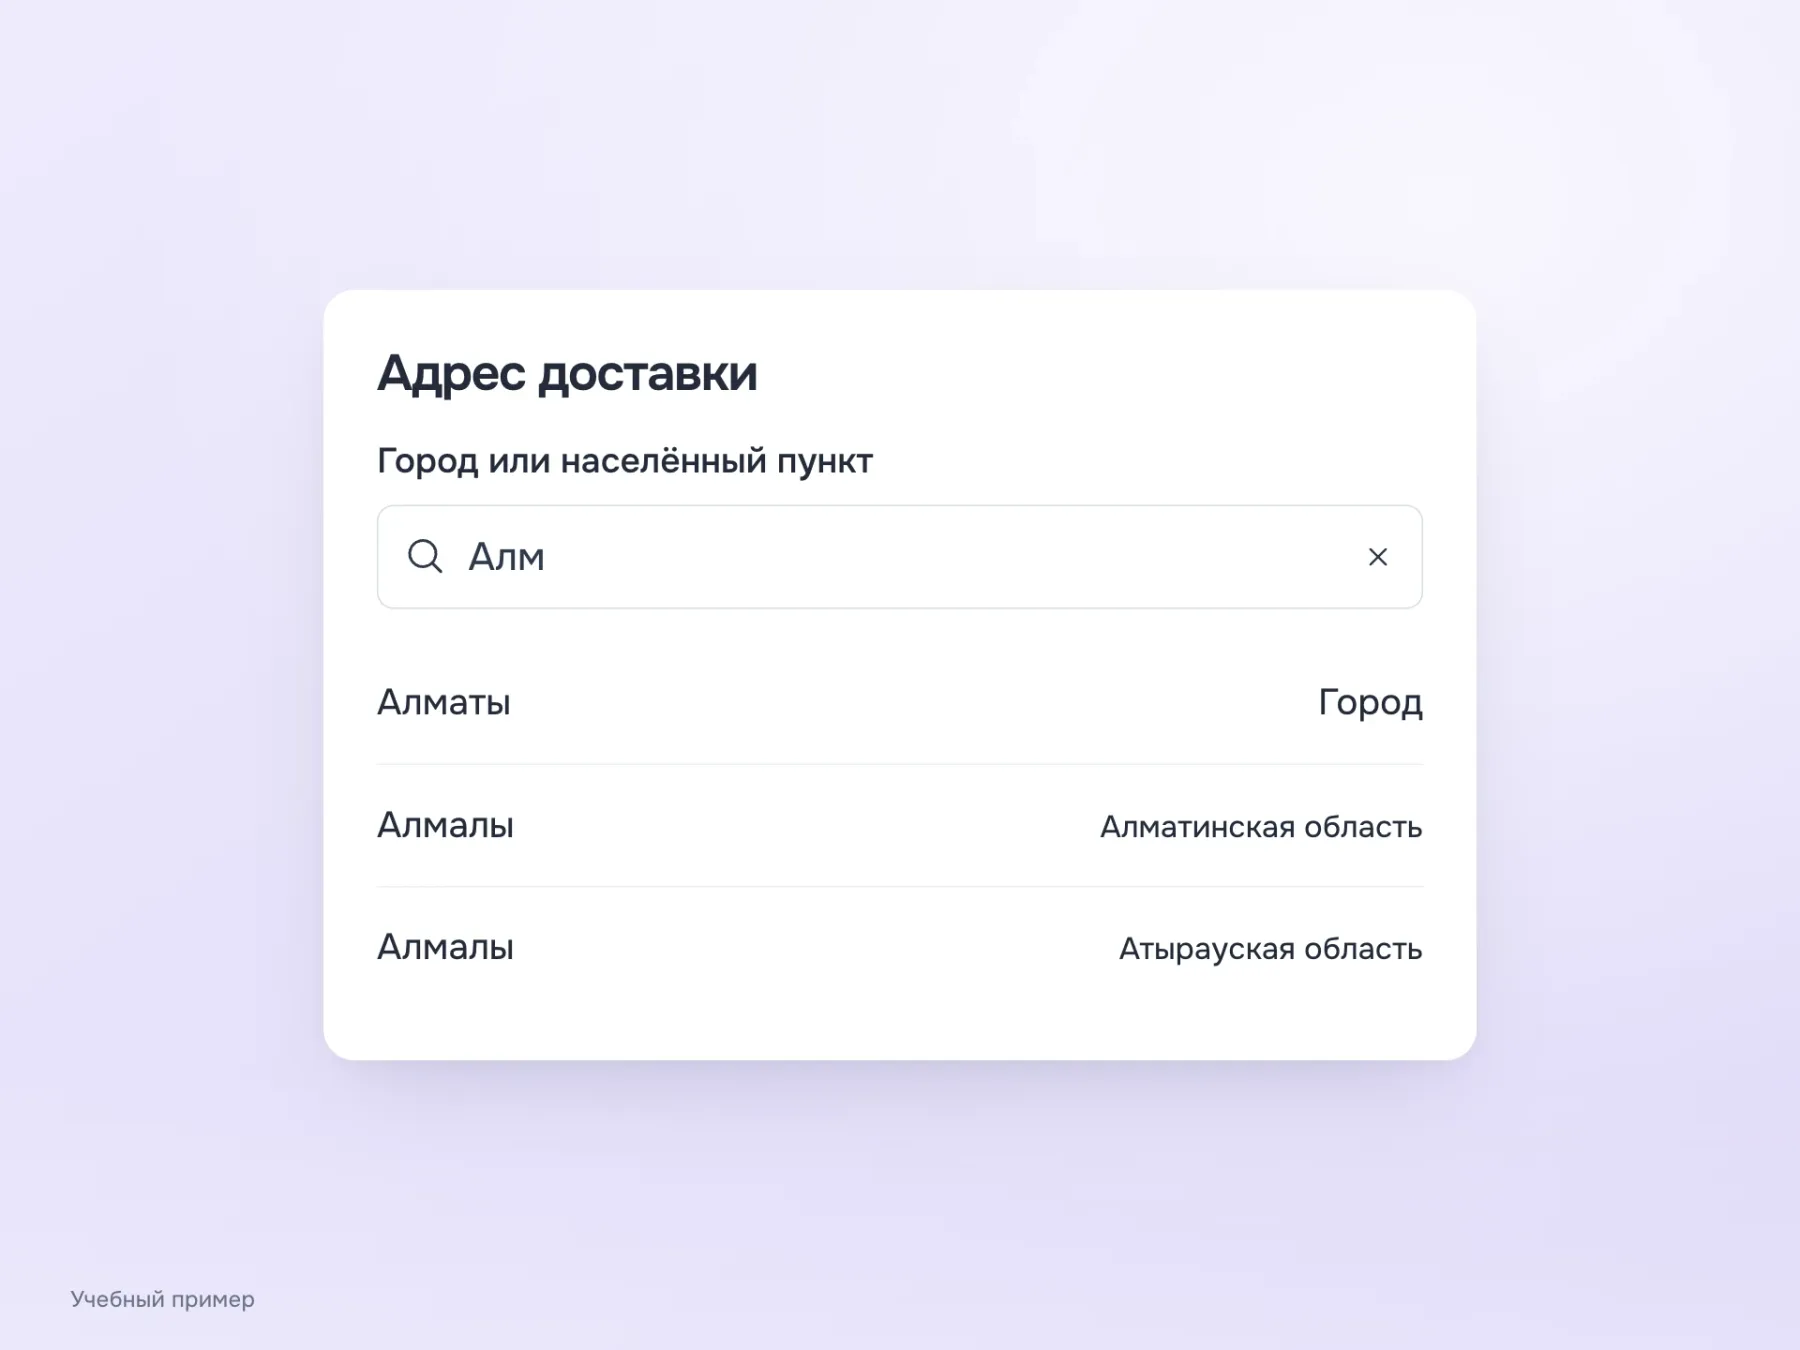Focus the city search input containing Алм

[899, 557]
